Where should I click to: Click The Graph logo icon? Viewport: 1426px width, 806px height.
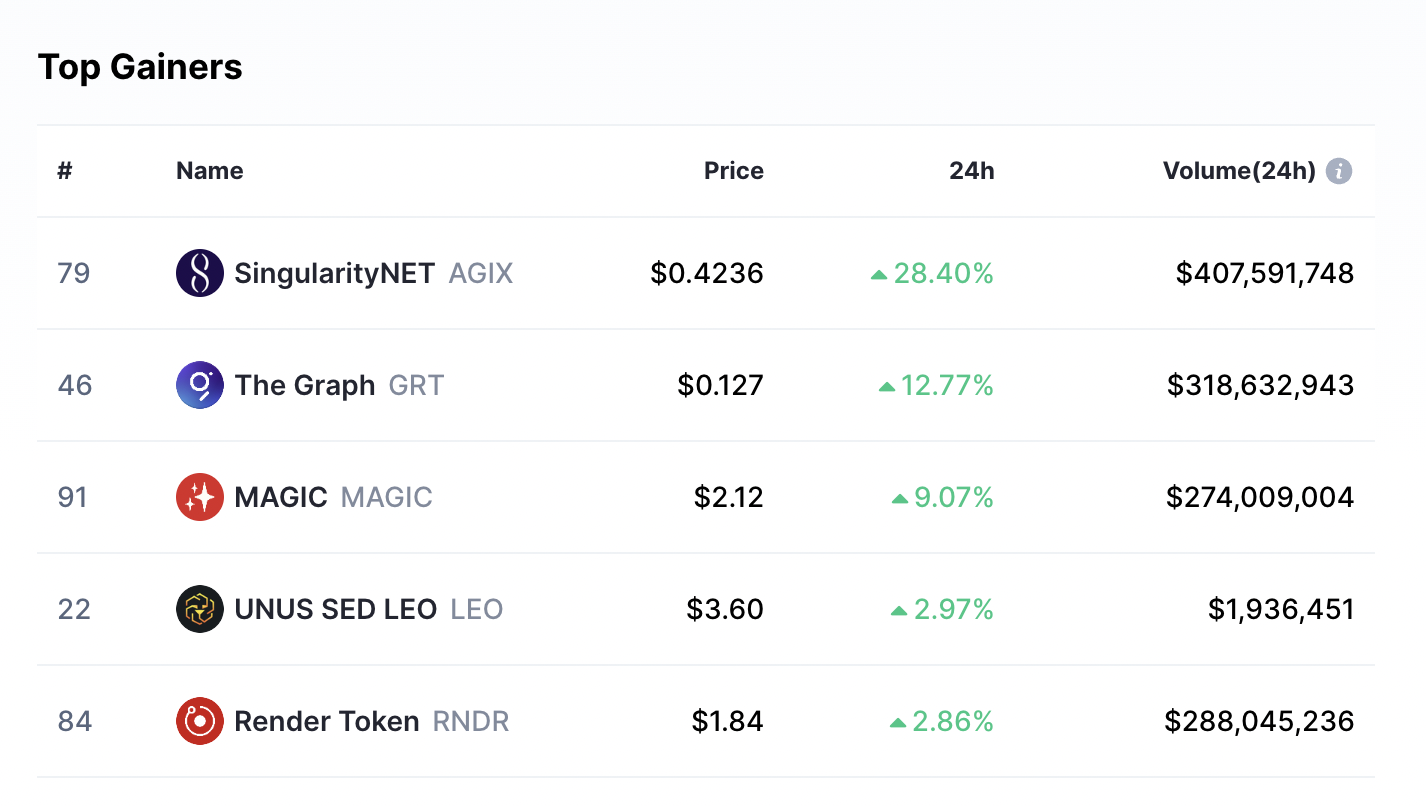pos(199,385)
